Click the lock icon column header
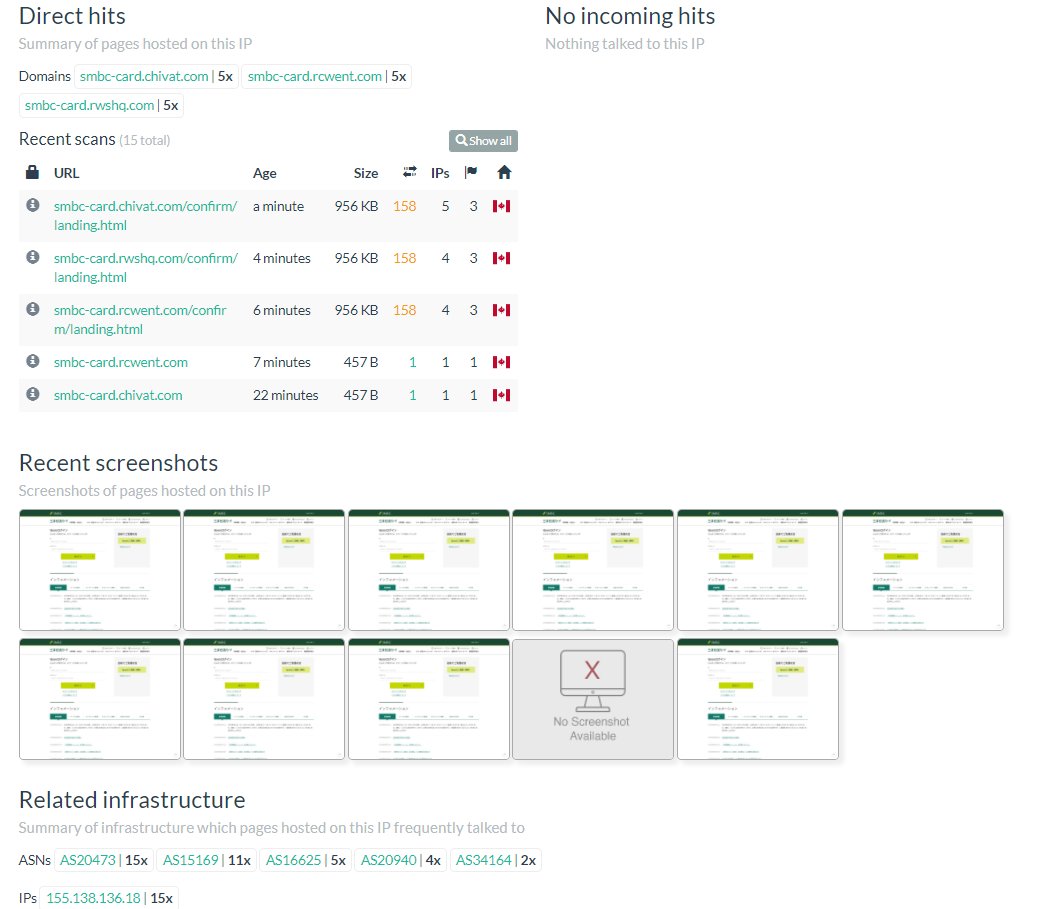1064x909 pixels. [32, 172]
